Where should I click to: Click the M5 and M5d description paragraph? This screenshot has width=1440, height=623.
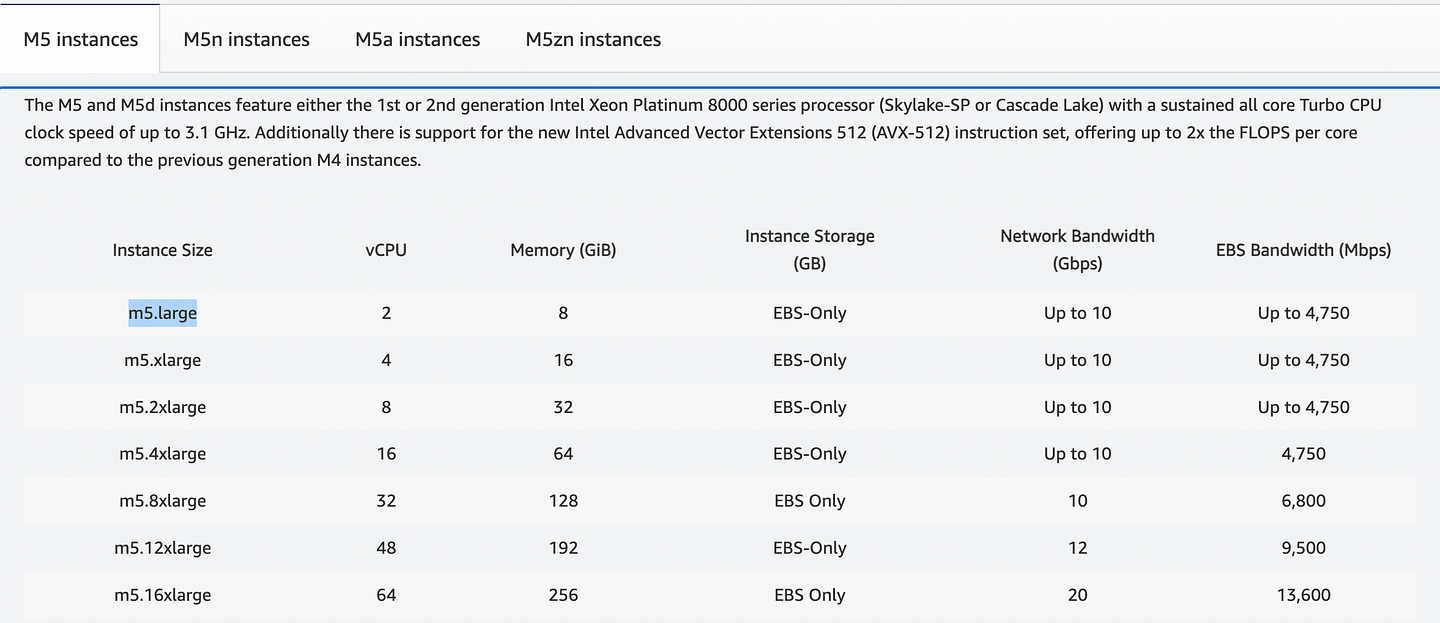(x=704, y=132)
